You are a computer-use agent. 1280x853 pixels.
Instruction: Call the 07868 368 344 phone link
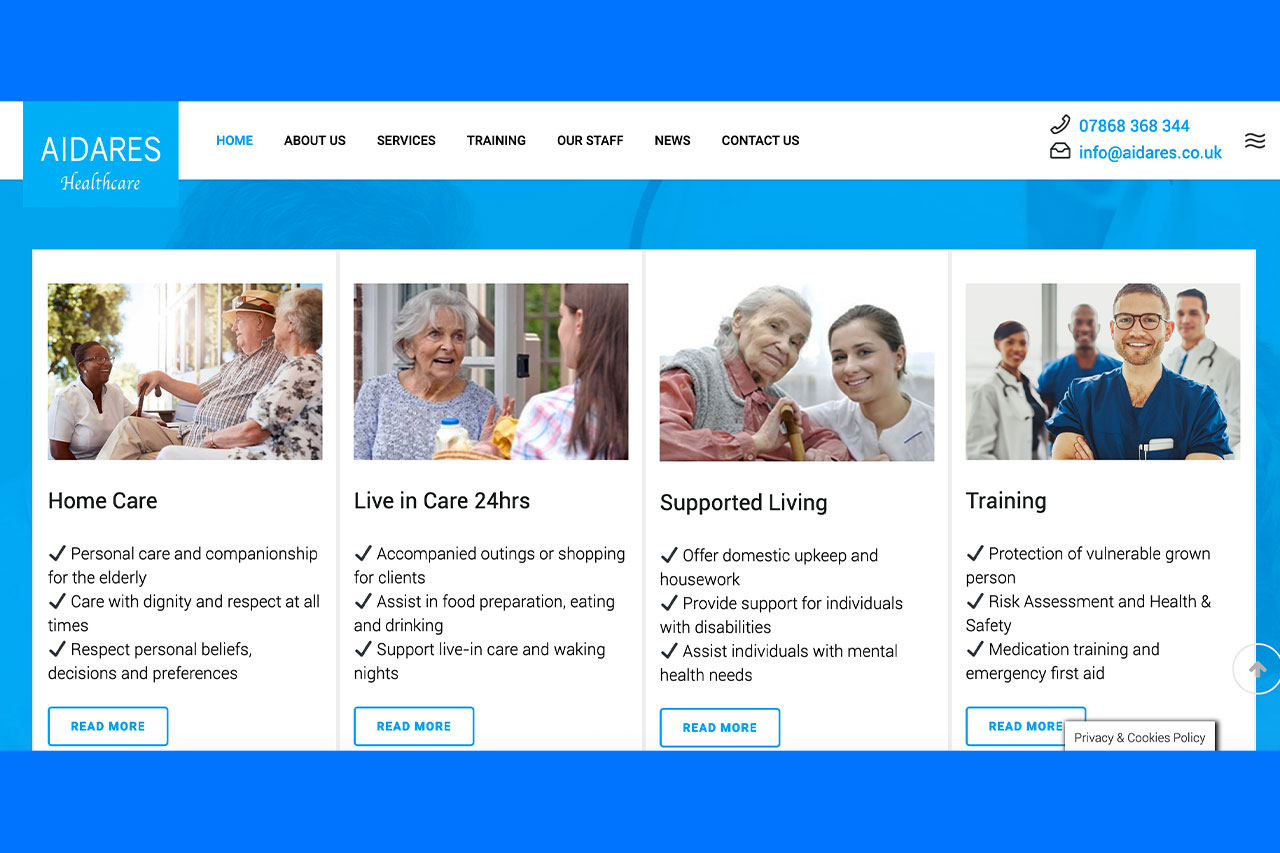click(1134, 126)
